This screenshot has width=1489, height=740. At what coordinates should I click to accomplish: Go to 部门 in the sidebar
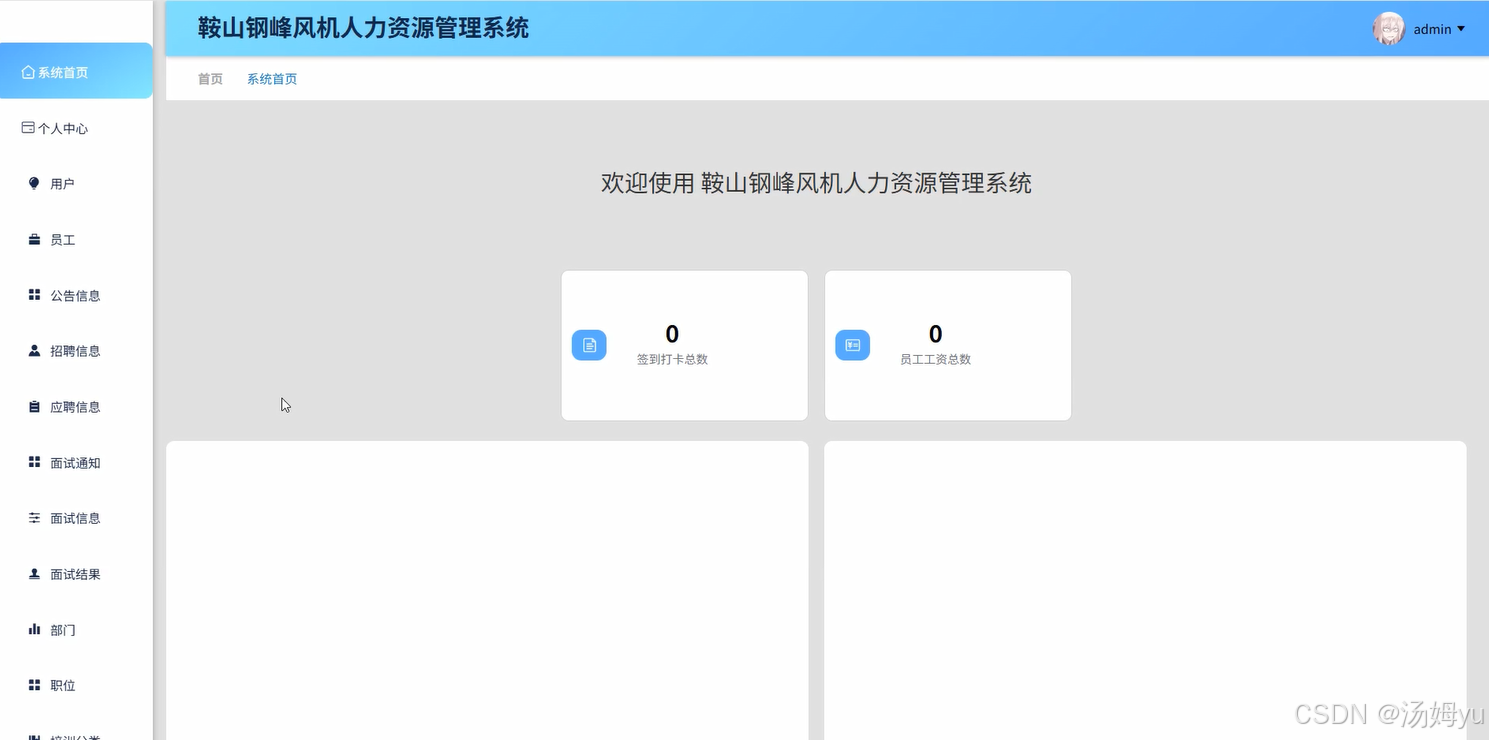[x=76, y=630]
